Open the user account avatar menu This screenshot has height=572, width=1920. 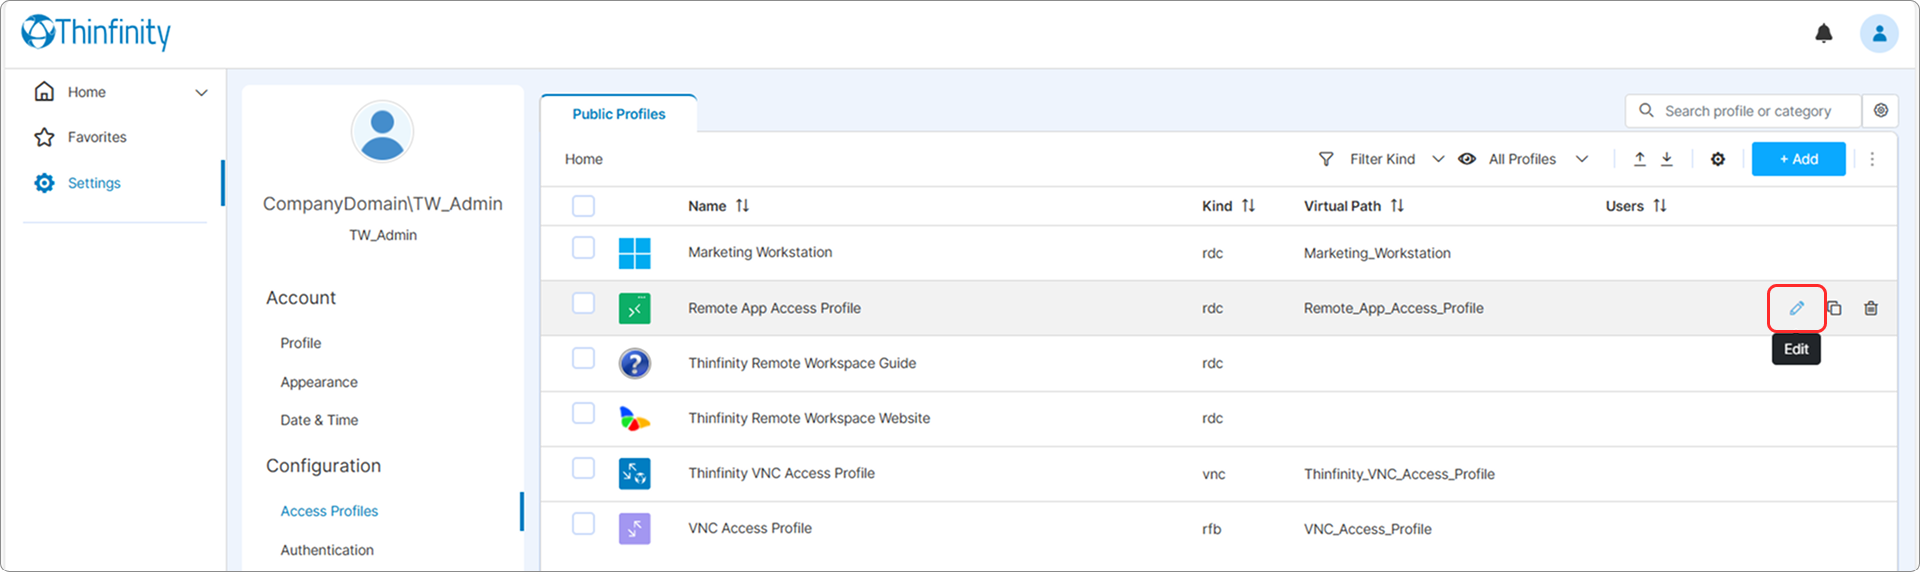1879,33
